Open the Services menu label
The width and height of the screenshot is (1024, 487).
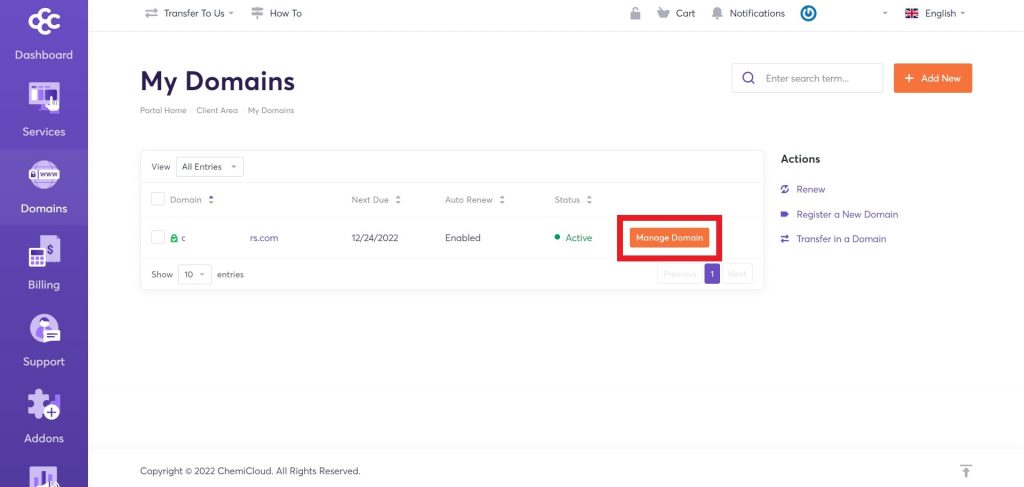[x=44, y=132]
